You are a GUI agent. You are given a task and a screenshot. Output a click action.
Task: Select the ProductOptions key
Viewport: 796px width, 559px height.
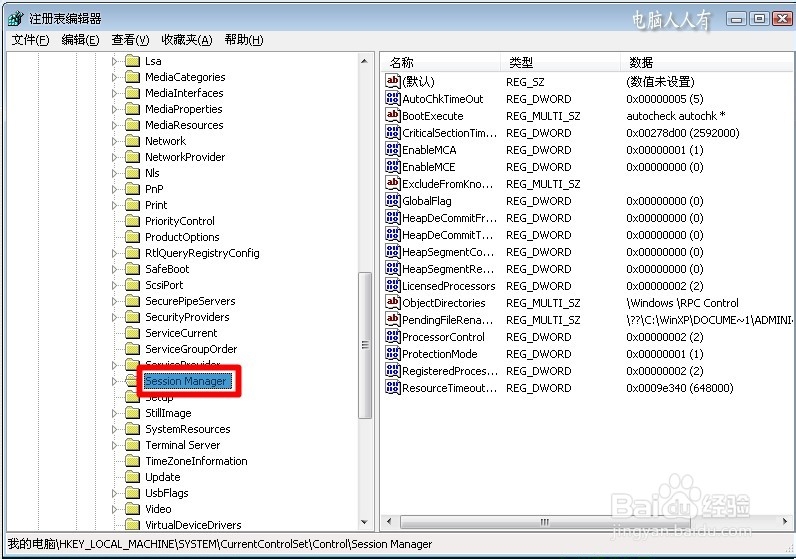(x=182, y=237)
